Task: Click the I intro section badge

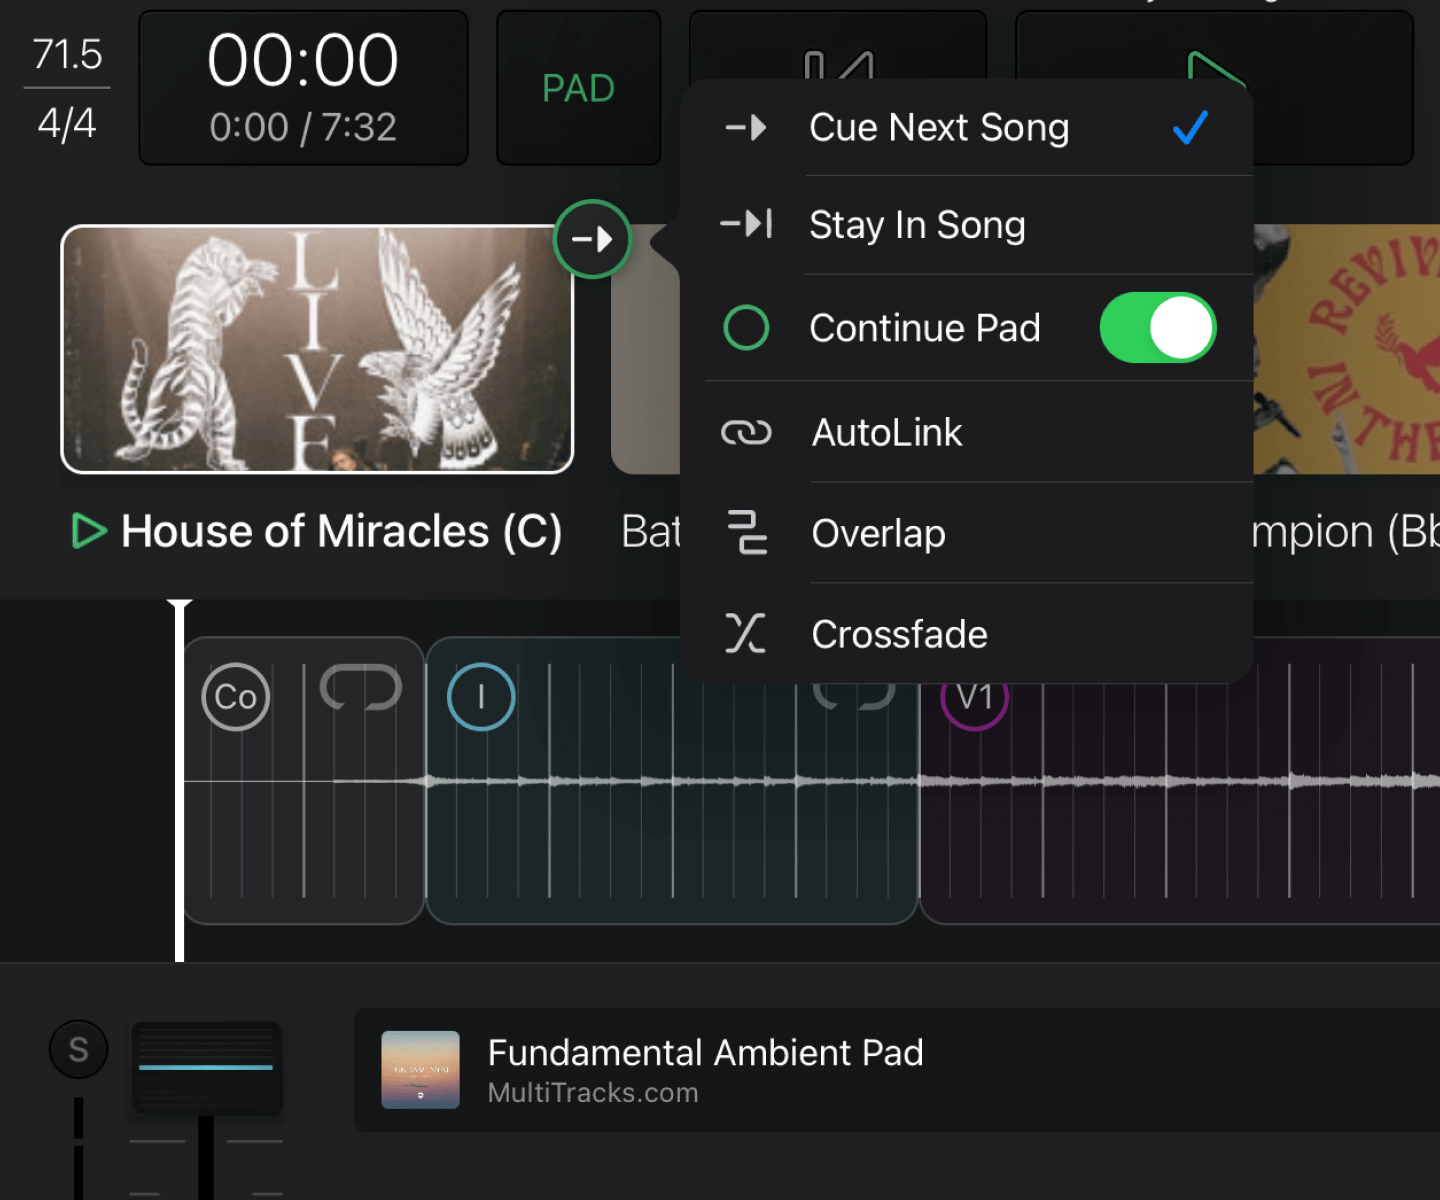Action: tap(480, 697)
